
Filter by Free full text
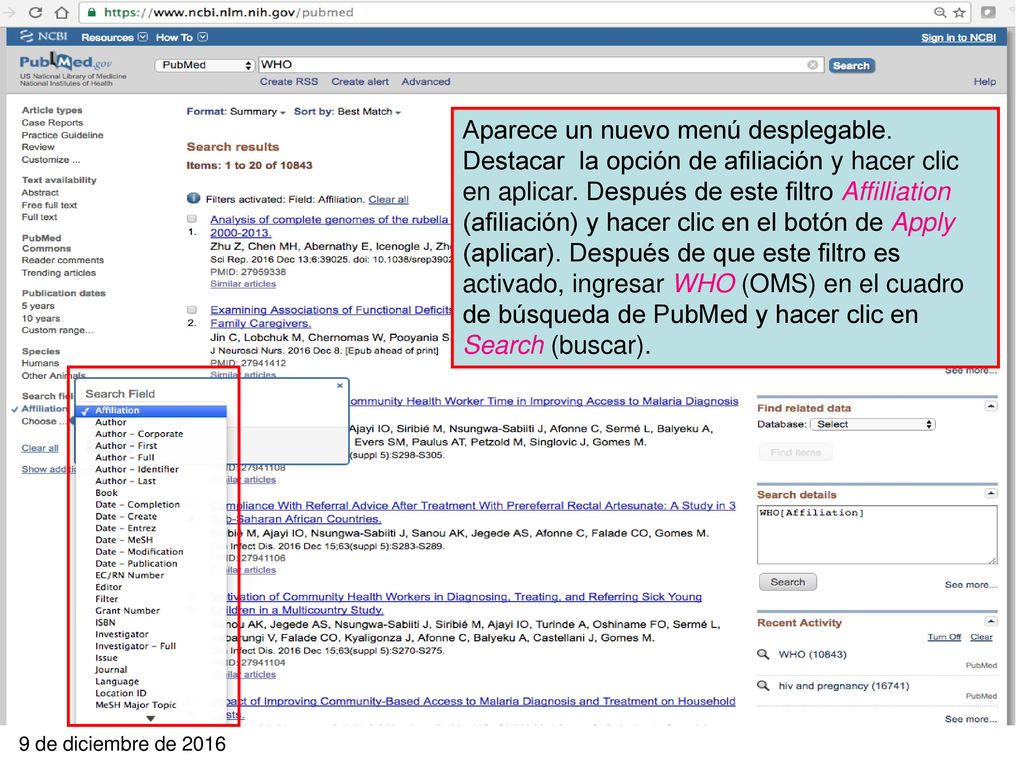click(50, 205)
